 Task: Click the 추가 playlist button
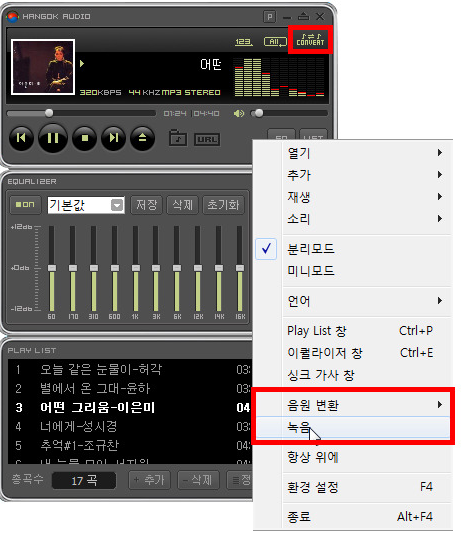coord(149,480)
